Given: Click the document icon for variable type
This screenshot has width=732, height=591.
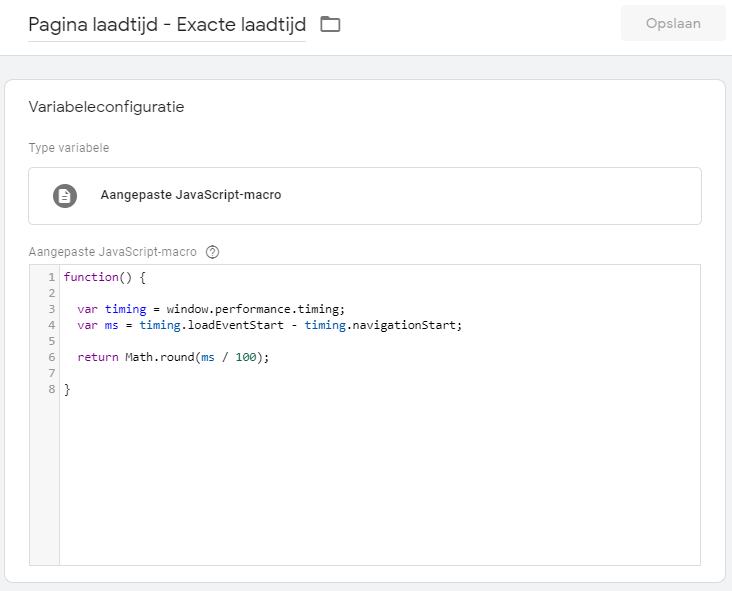Looking at the screenshot, I should [x=65, y=196].
